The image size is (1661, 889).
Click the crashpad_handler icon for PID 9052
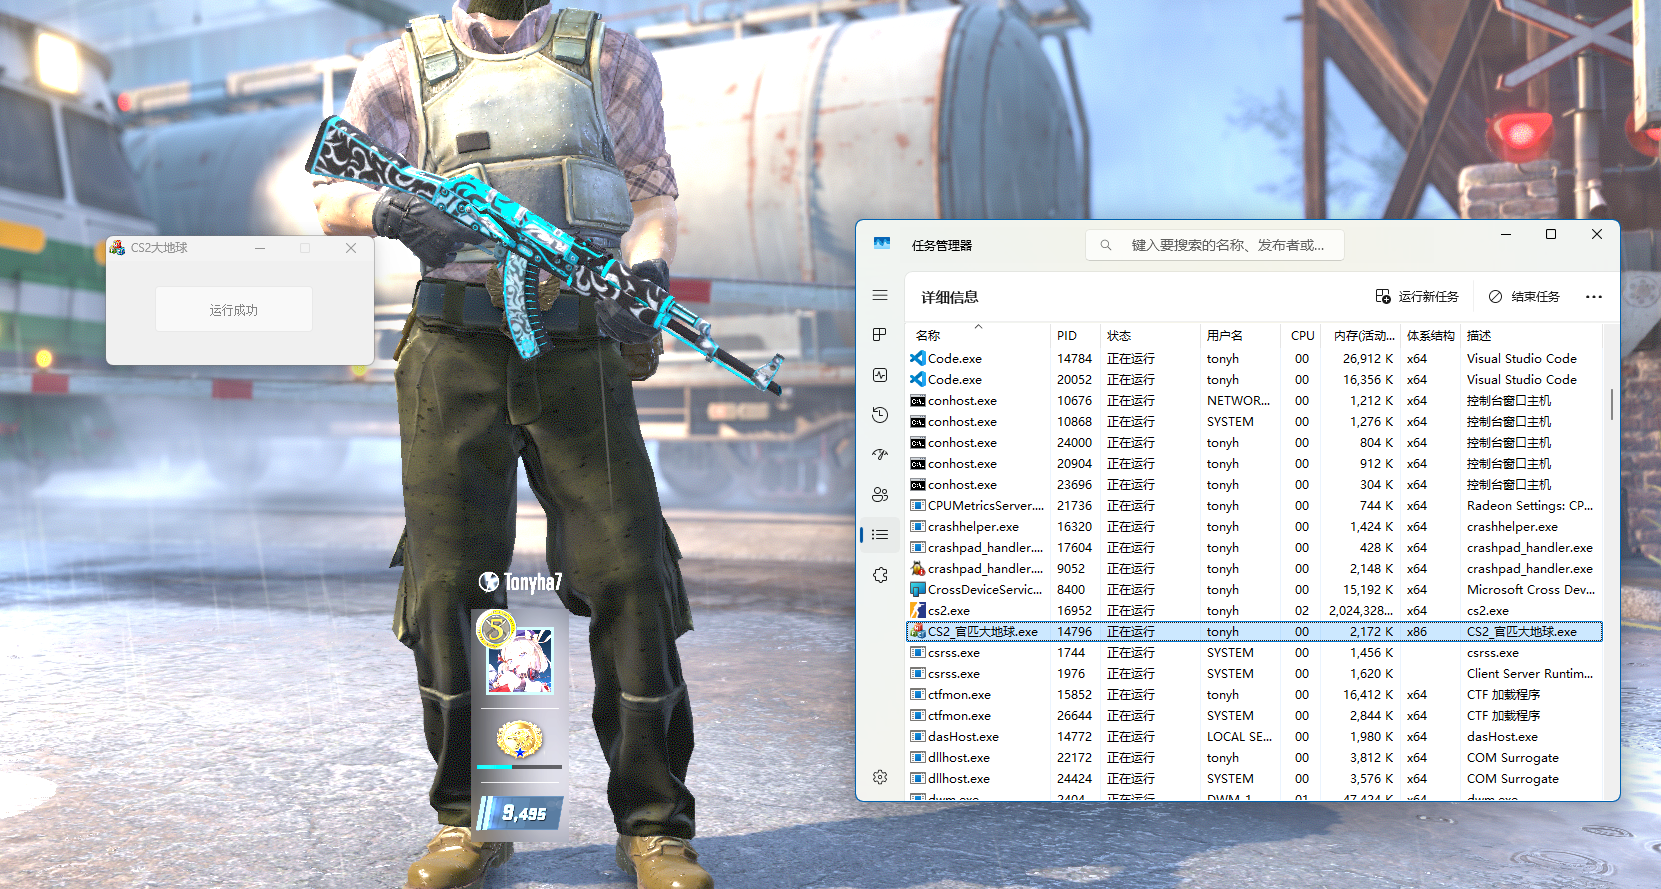[917, 568]
